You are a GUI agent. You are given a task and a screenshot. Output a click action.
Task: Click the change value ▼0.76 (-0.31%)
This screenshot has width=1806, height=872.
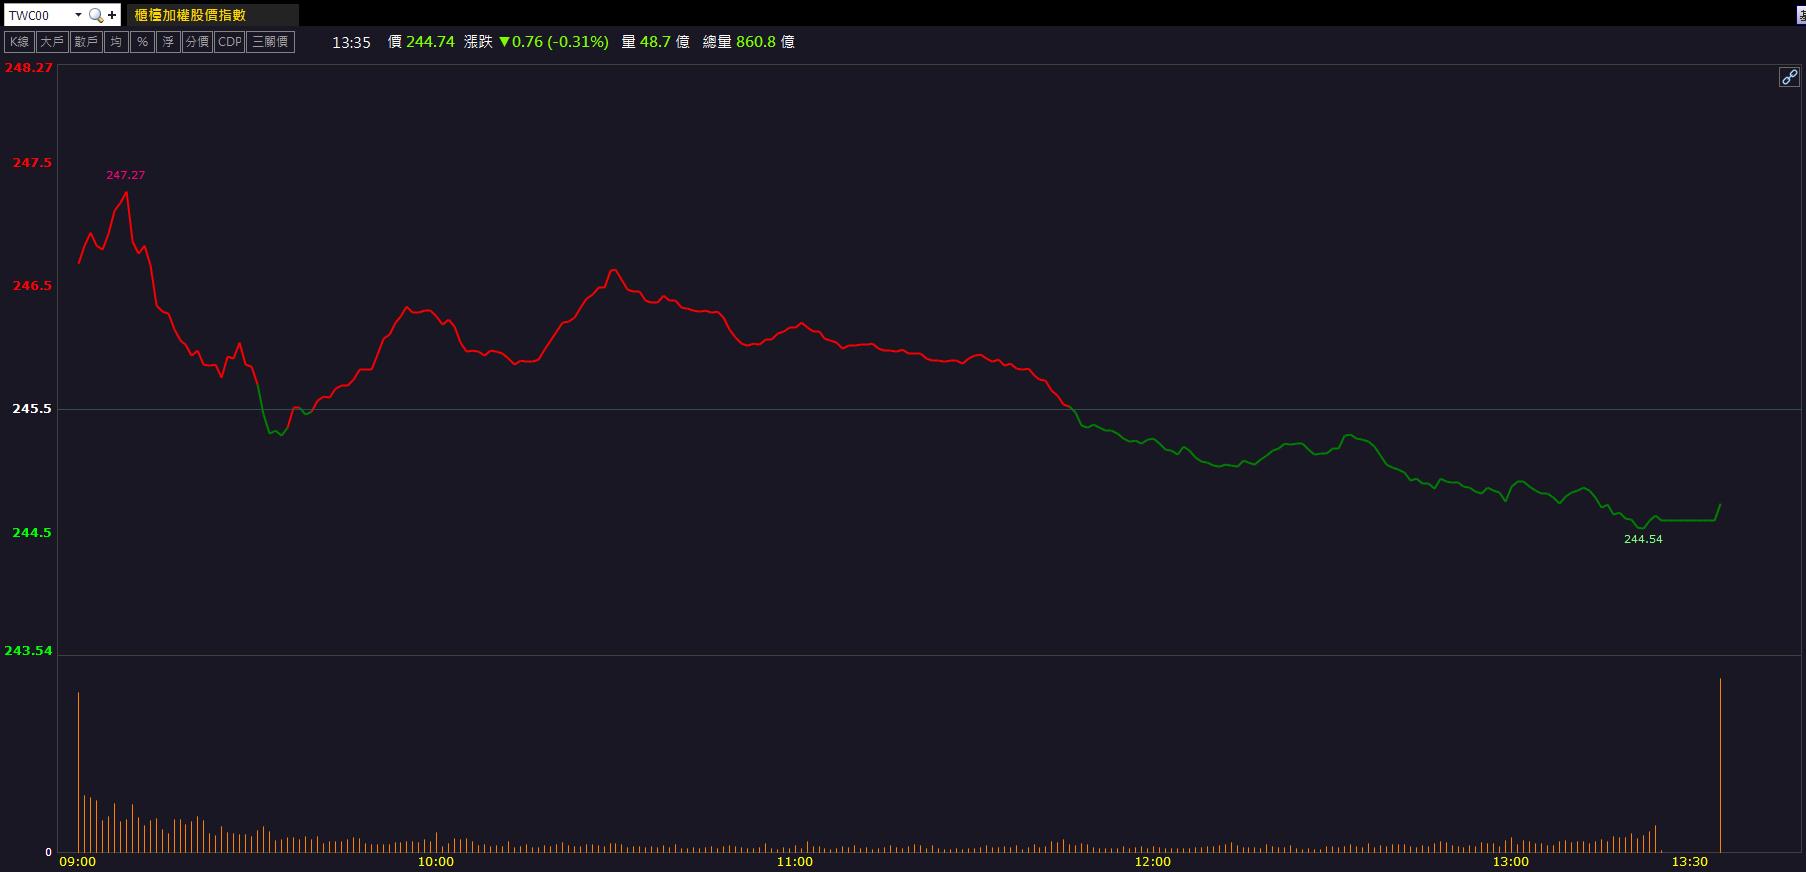553,42
